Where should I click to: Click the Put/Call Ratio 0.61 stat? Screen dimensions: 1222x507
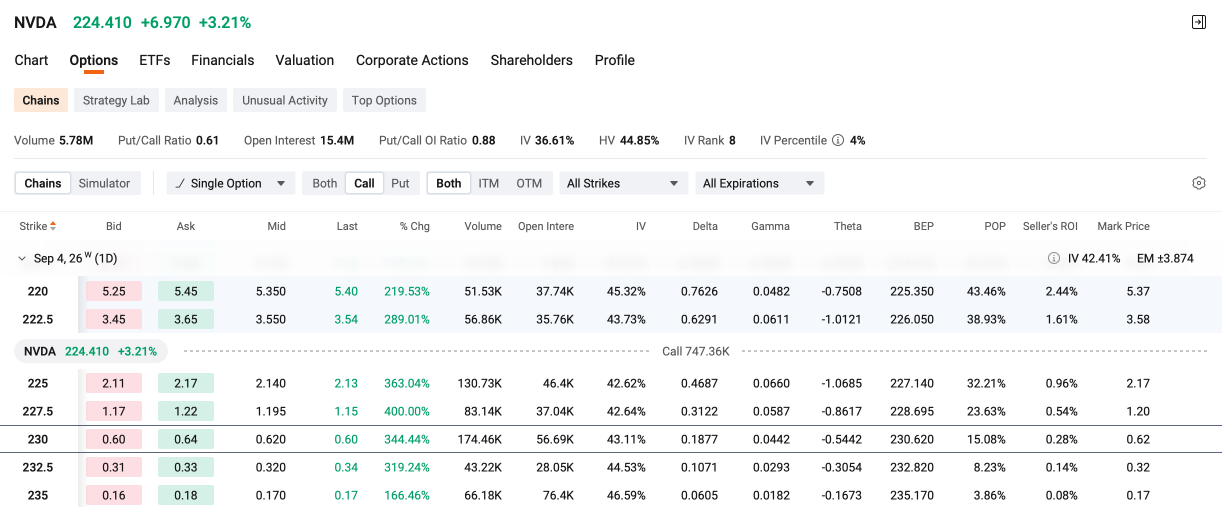tap(168, 140)
